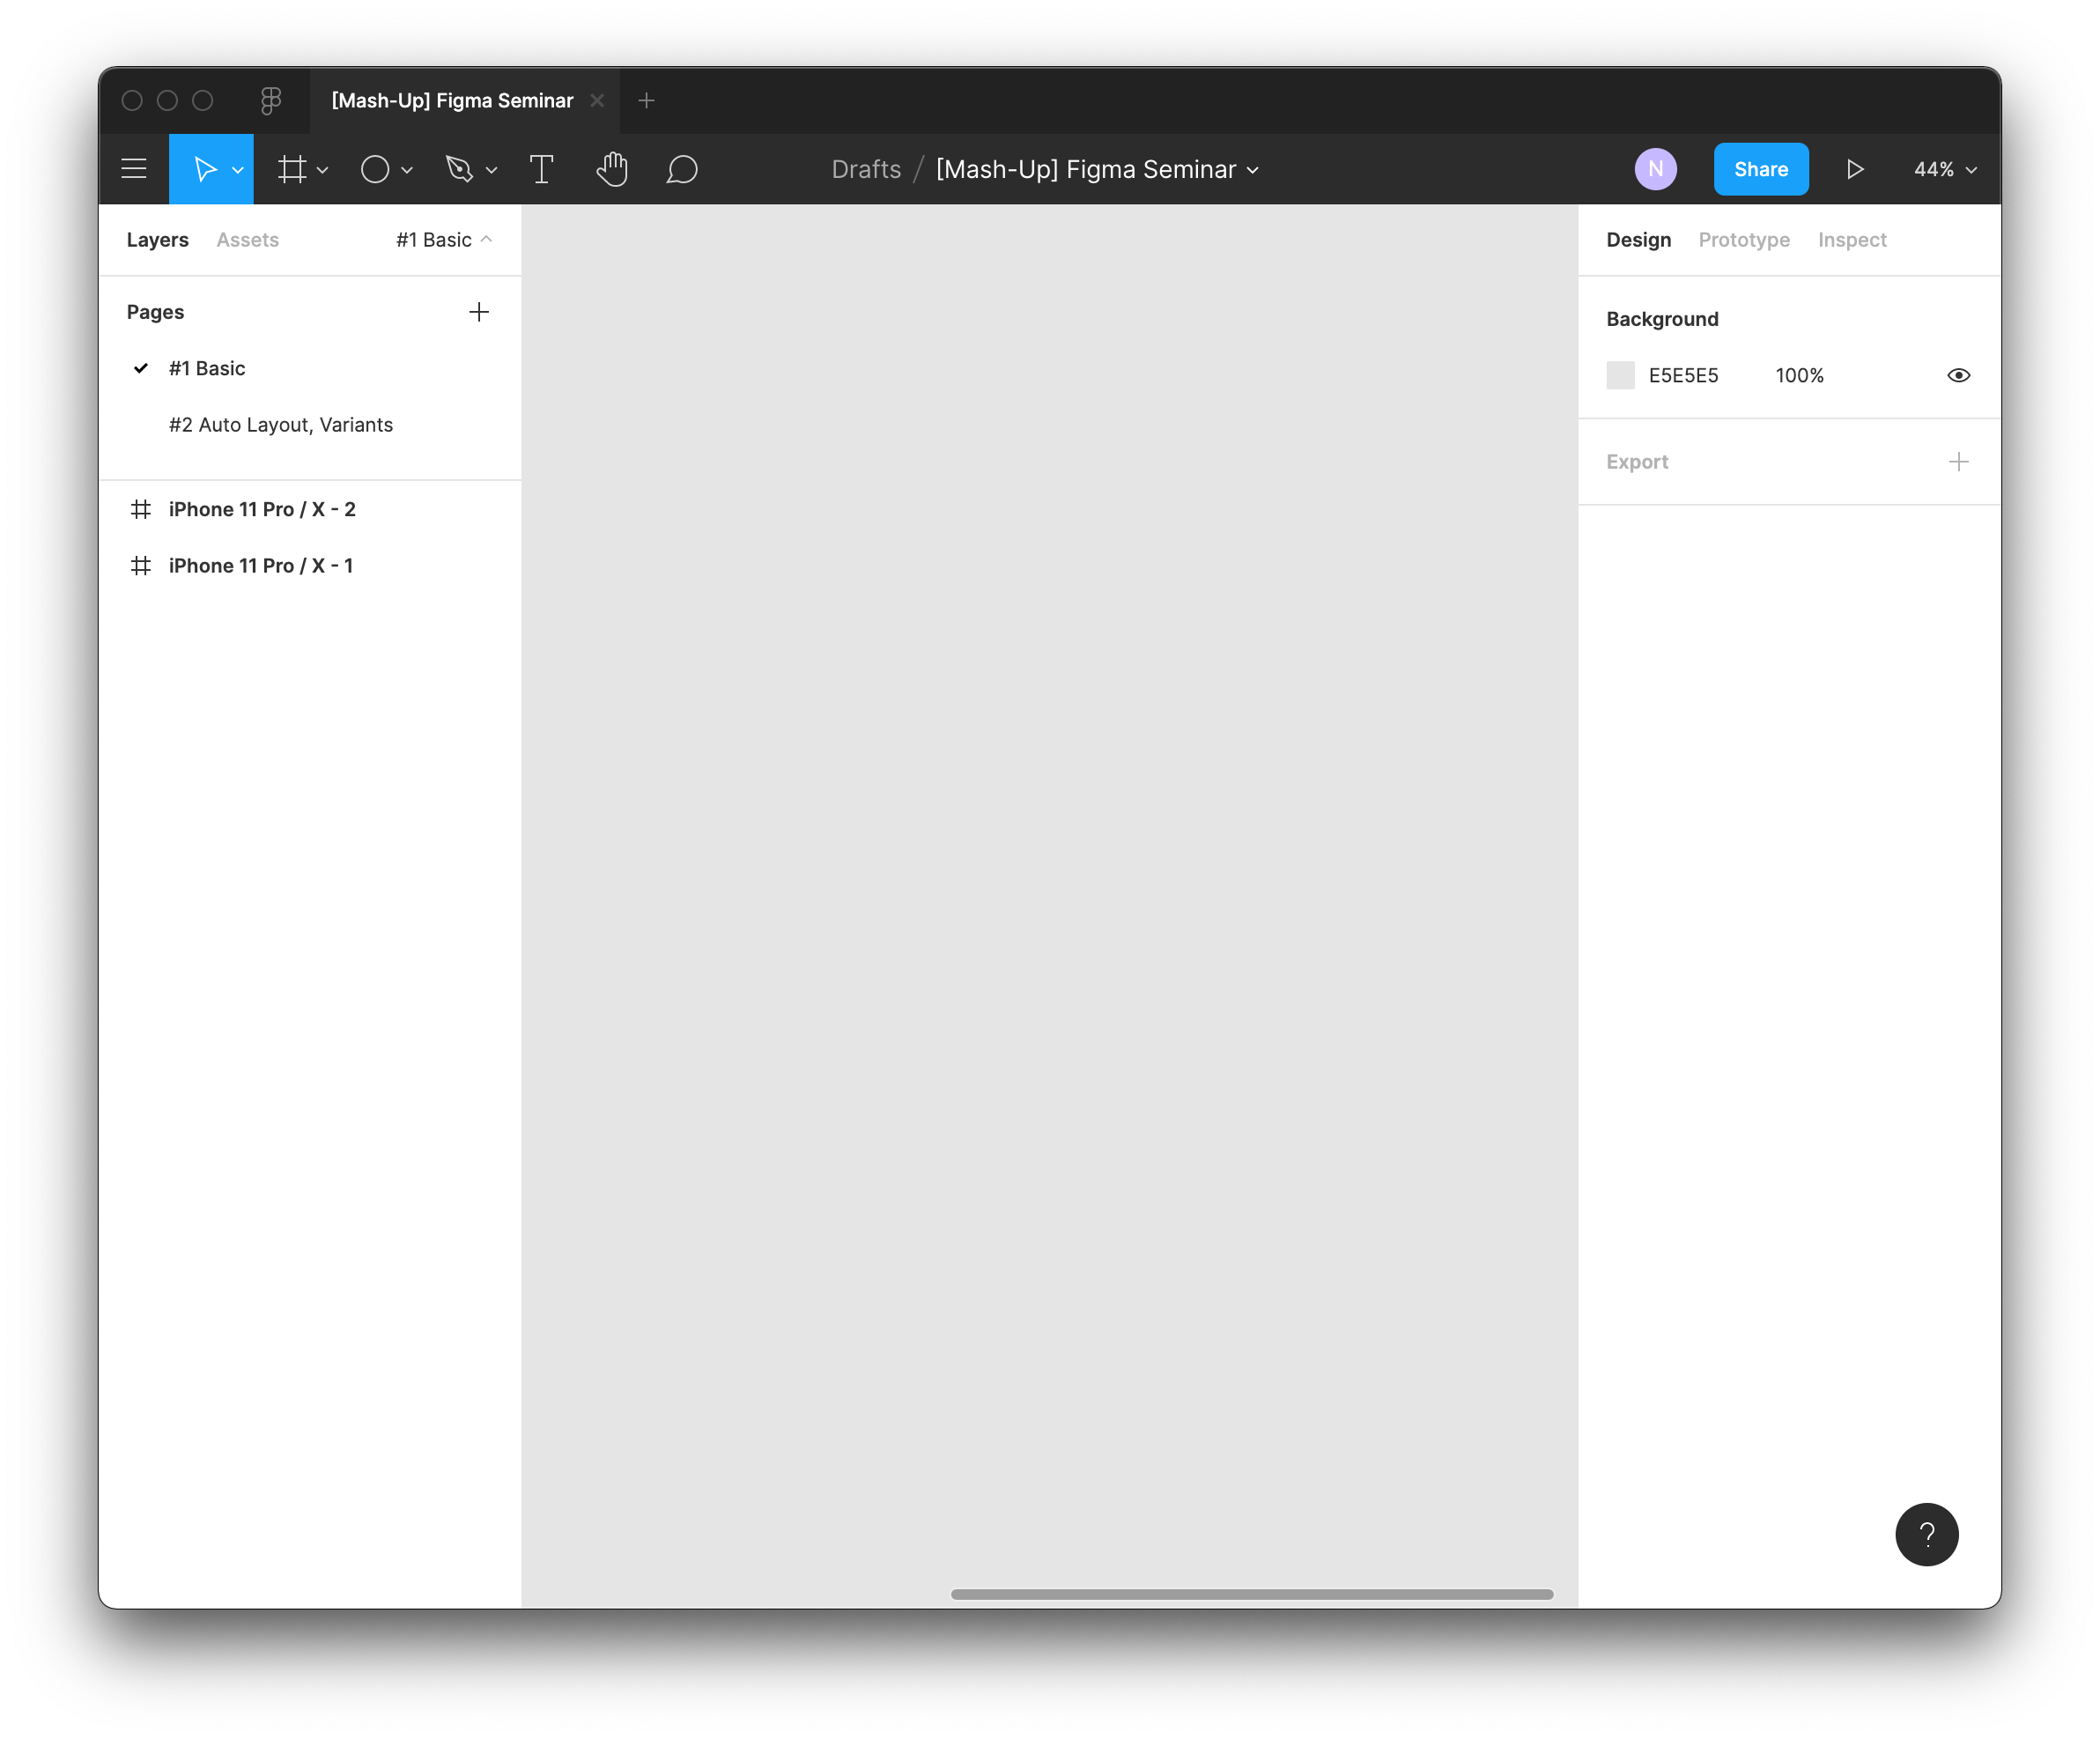Add a new page with plus
Image resolution: width=2100 pixels, height=1739 pixels.
(x=479, y=312)
